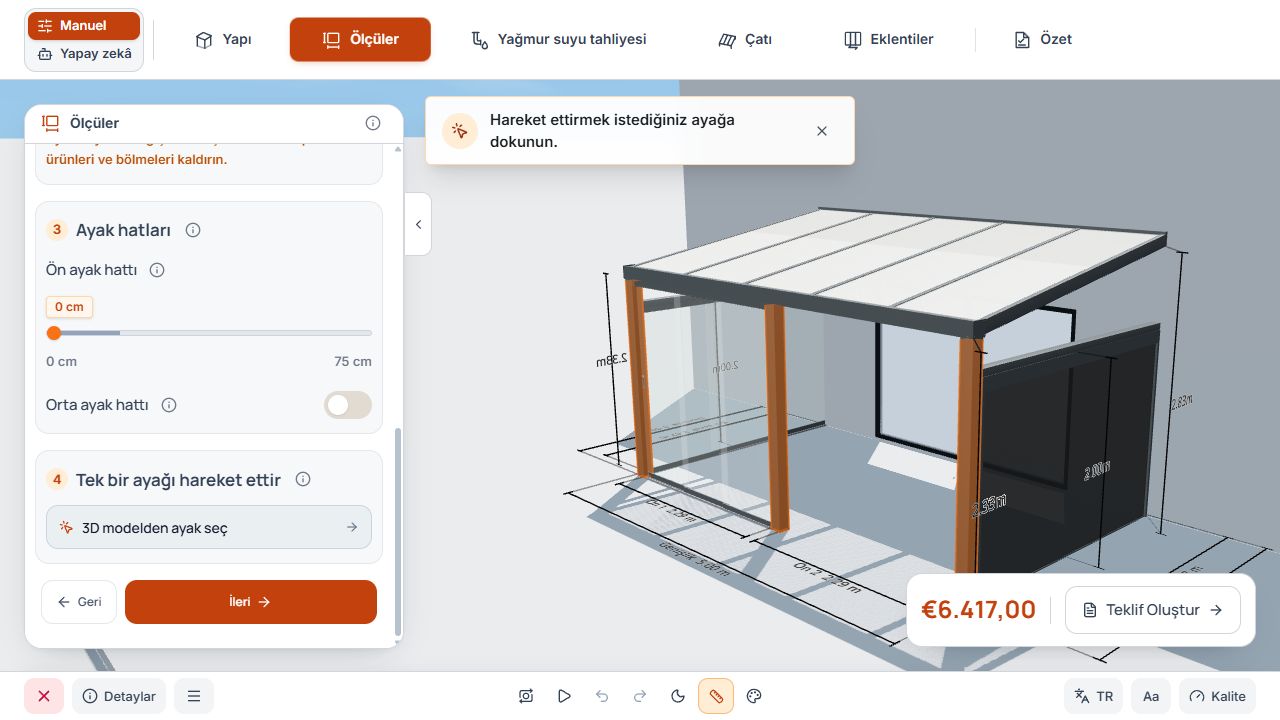Open the Kalite quality settings

tap(1217, 696)
